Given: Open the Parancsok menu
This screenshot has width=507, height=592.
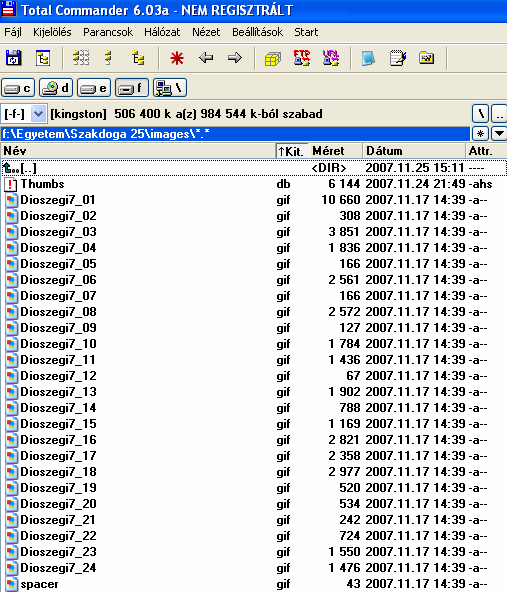Looking at the screenshot, I should (x=108, y=32).
